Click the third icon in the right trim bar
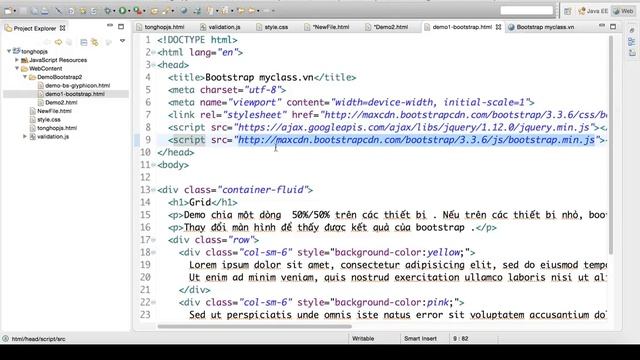This screenshot has height=360, width=640. pos(632,53)
